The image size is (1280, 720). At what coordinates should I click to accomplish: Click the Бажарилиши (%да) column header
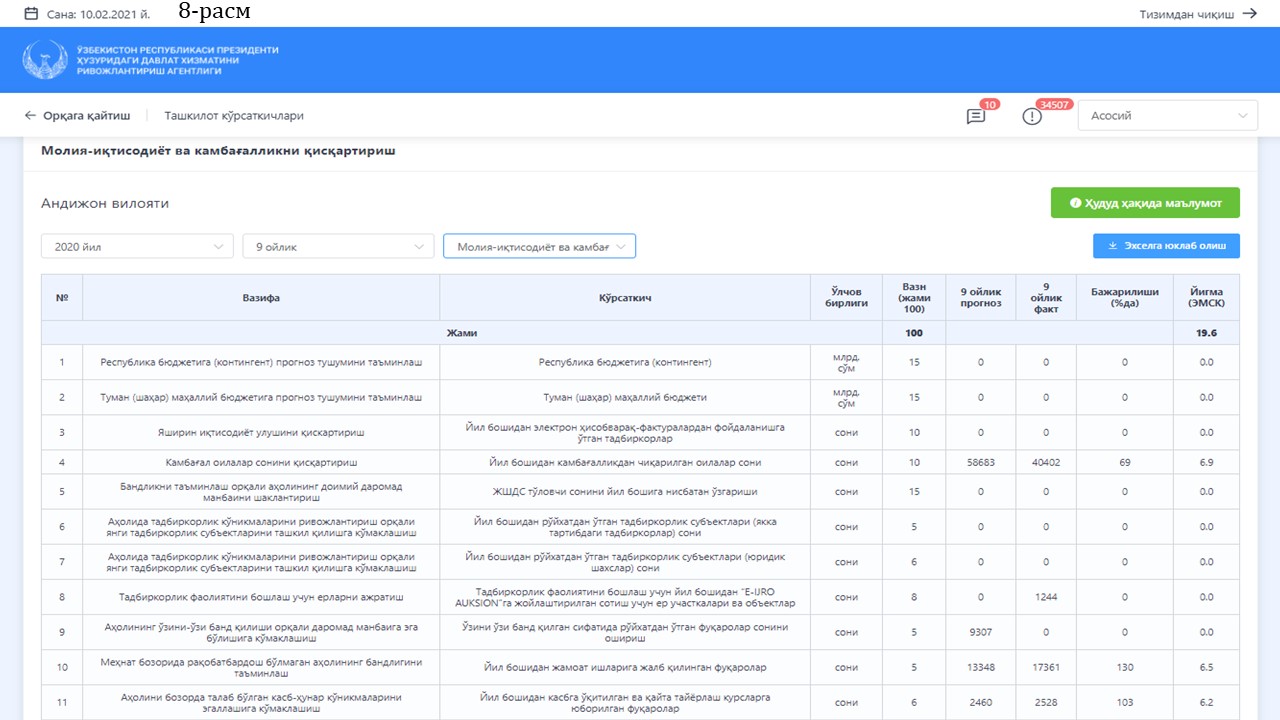[1124, 297]
